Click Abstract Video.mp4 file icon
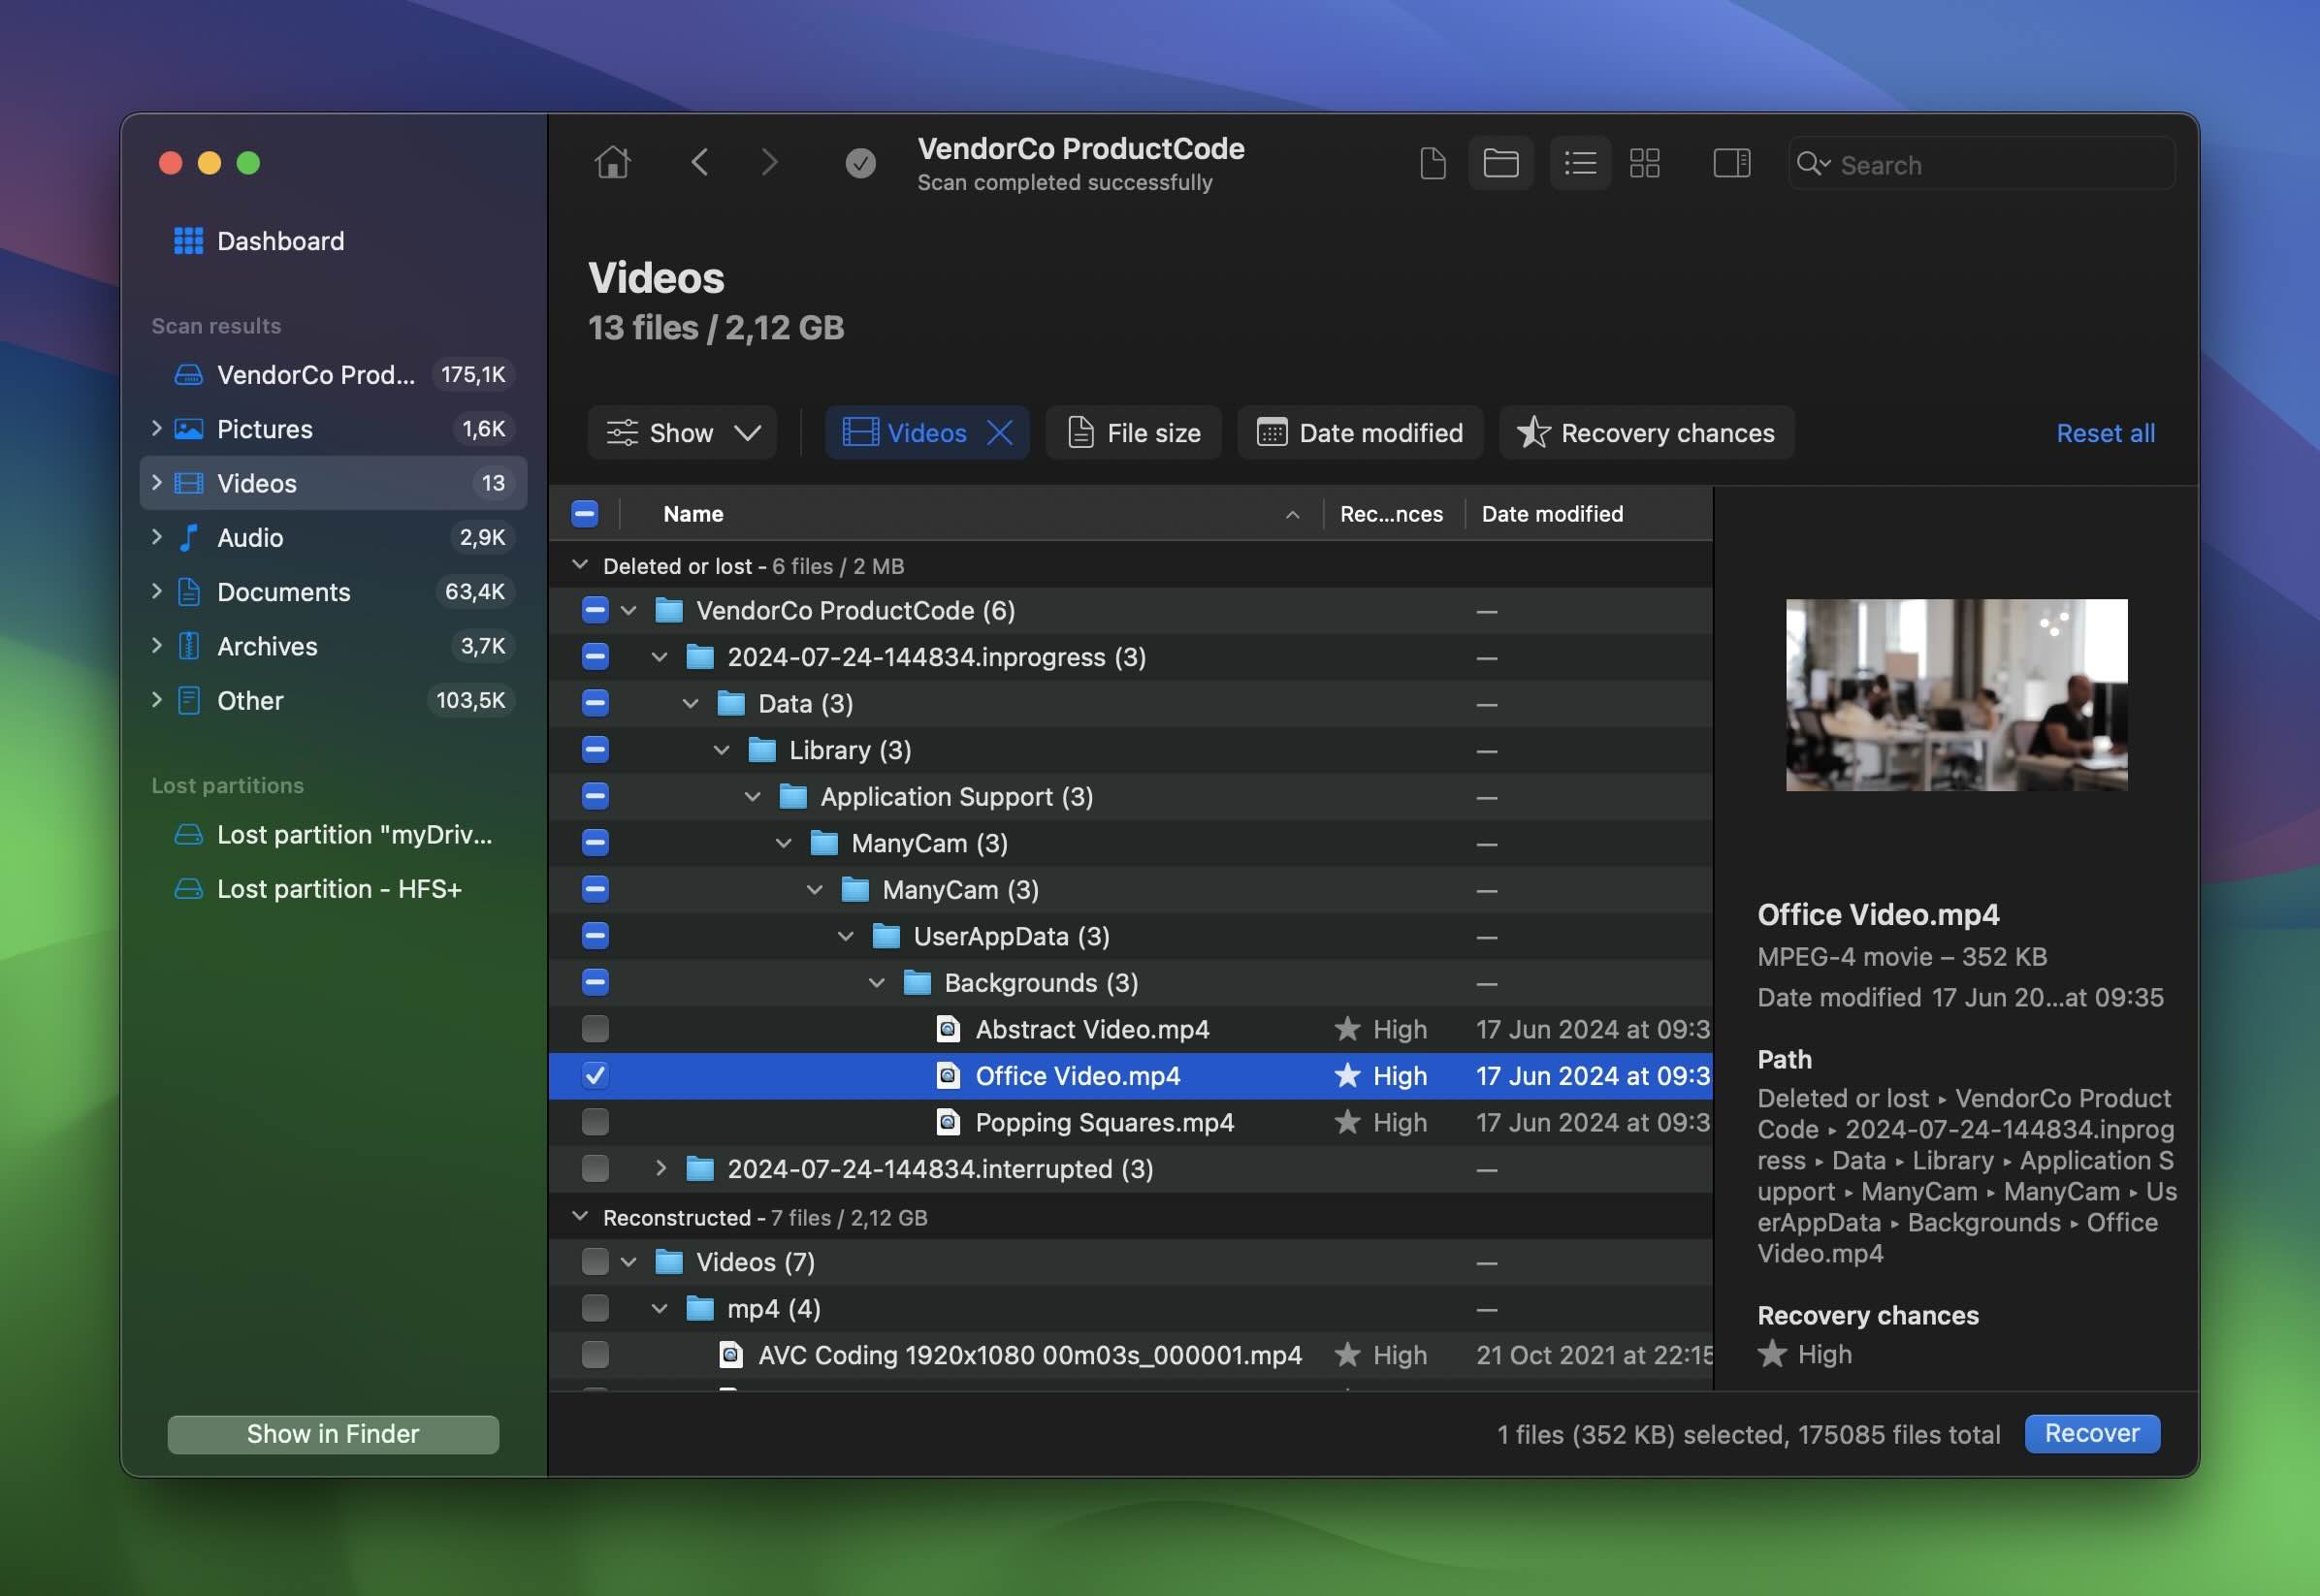The height and width of the screenshot is (1596, 2320). 947,1029
